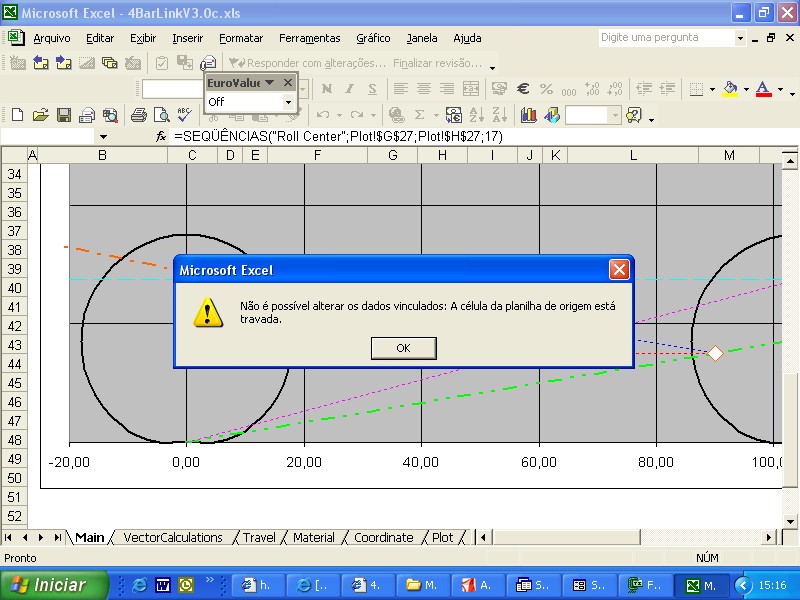Click the Print icon

[x=138, y=115]
